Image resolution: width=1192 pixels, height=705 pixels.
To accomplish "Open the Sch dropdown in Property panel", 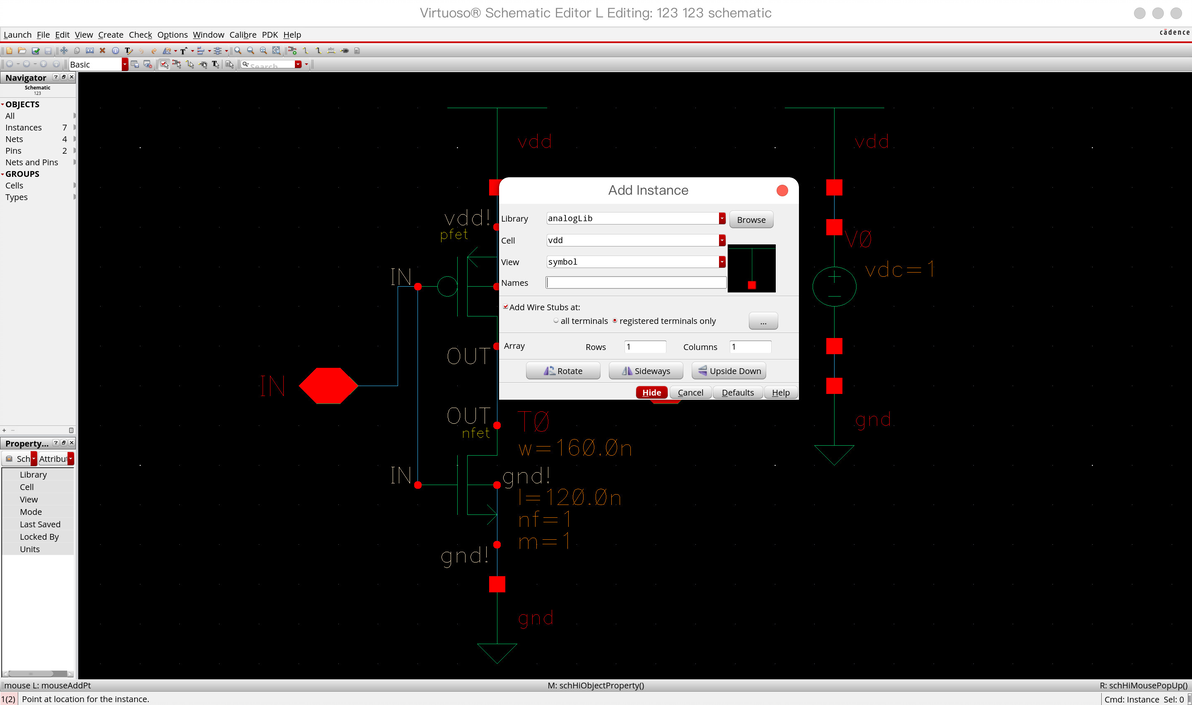I will click(x=34, y=459).
